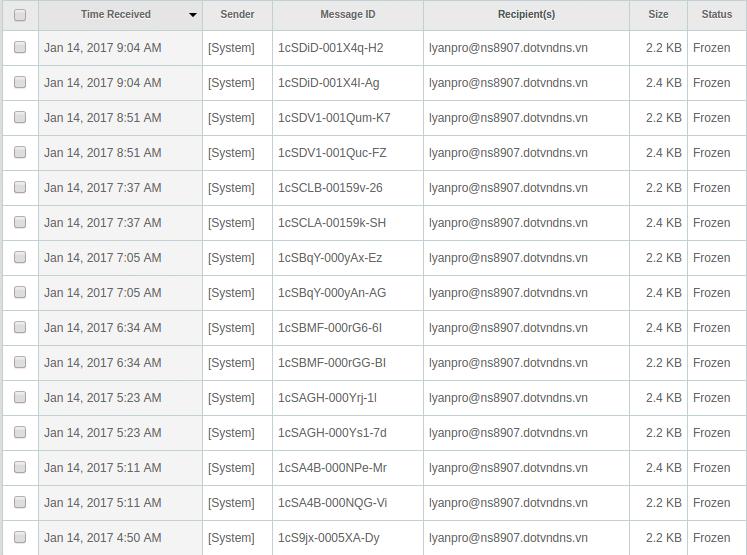Open message ID 1cSDV1-001Quc-FZ
The image size is (747, 555).
332,153
